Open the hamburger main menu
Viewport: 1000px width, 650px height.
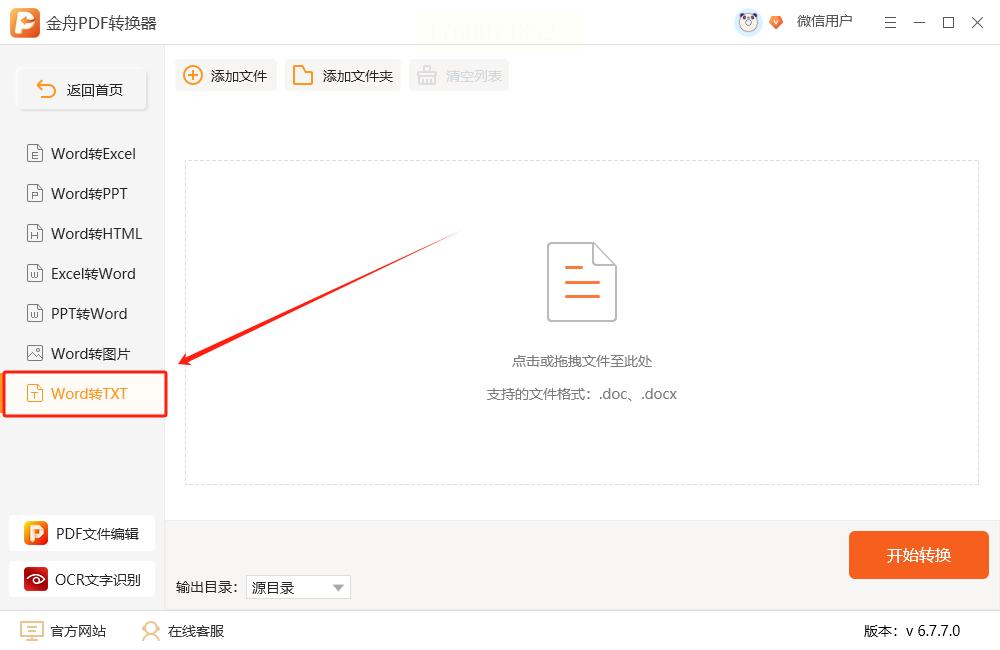[890, 23]
